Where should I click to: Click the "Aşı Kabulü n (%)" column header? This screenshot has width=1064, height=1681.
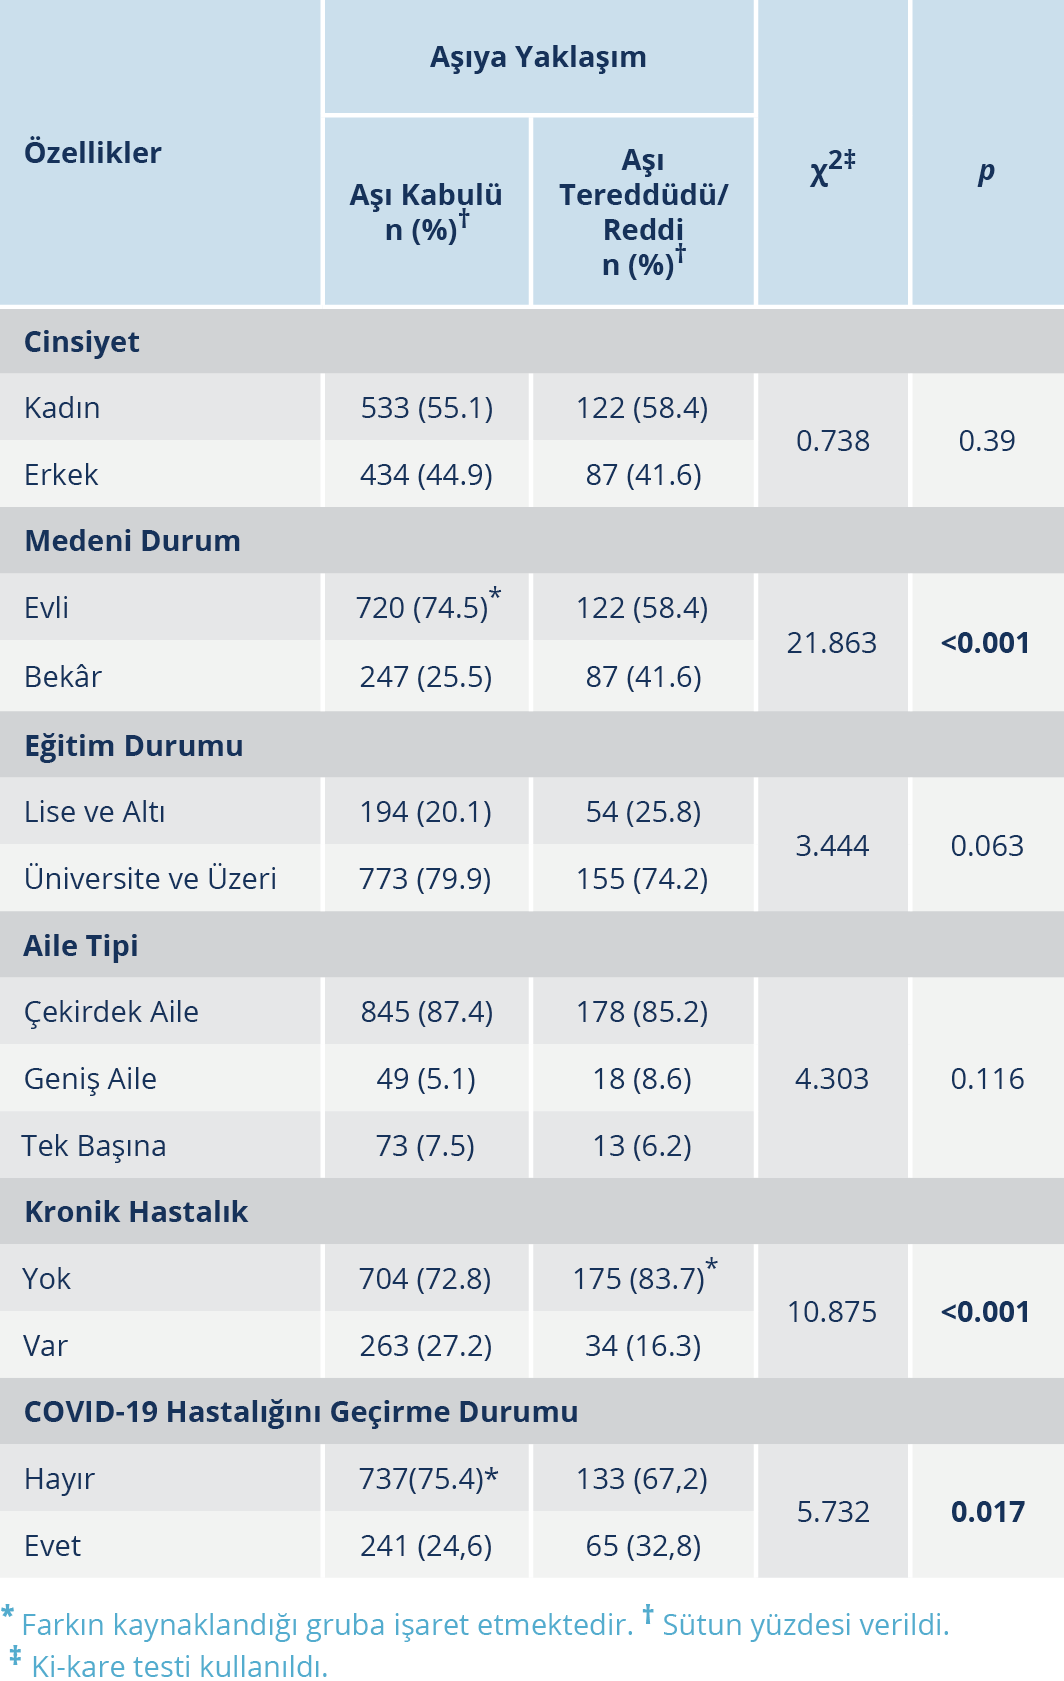[x=426, y=212]
